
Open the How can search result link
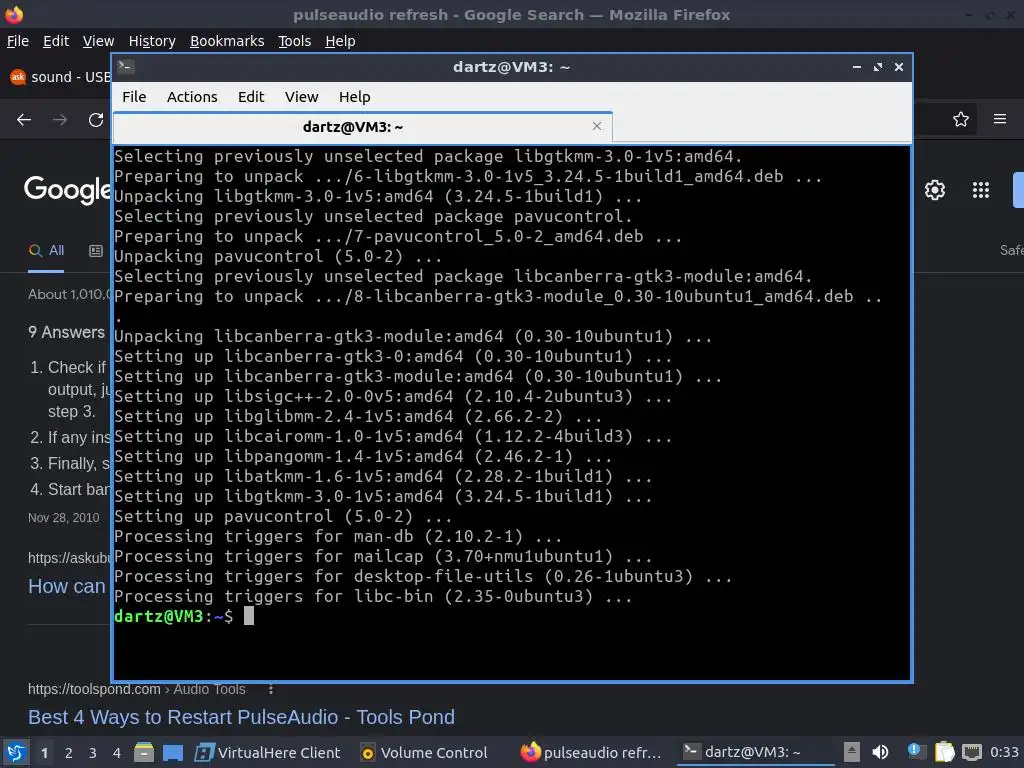[x=67, y=586]
